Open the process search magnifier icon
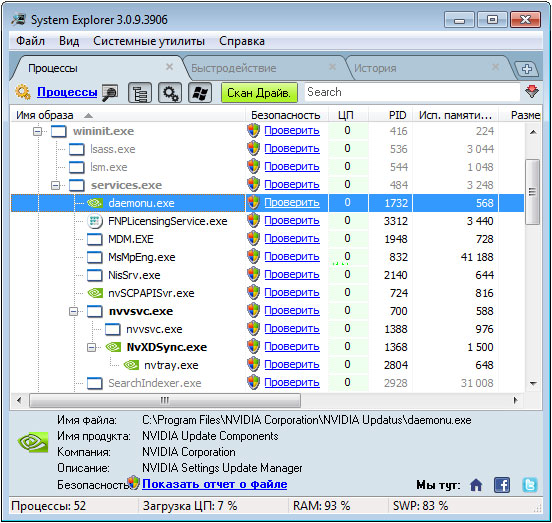This screenshot has height=523, width=552. coord(110,93)
